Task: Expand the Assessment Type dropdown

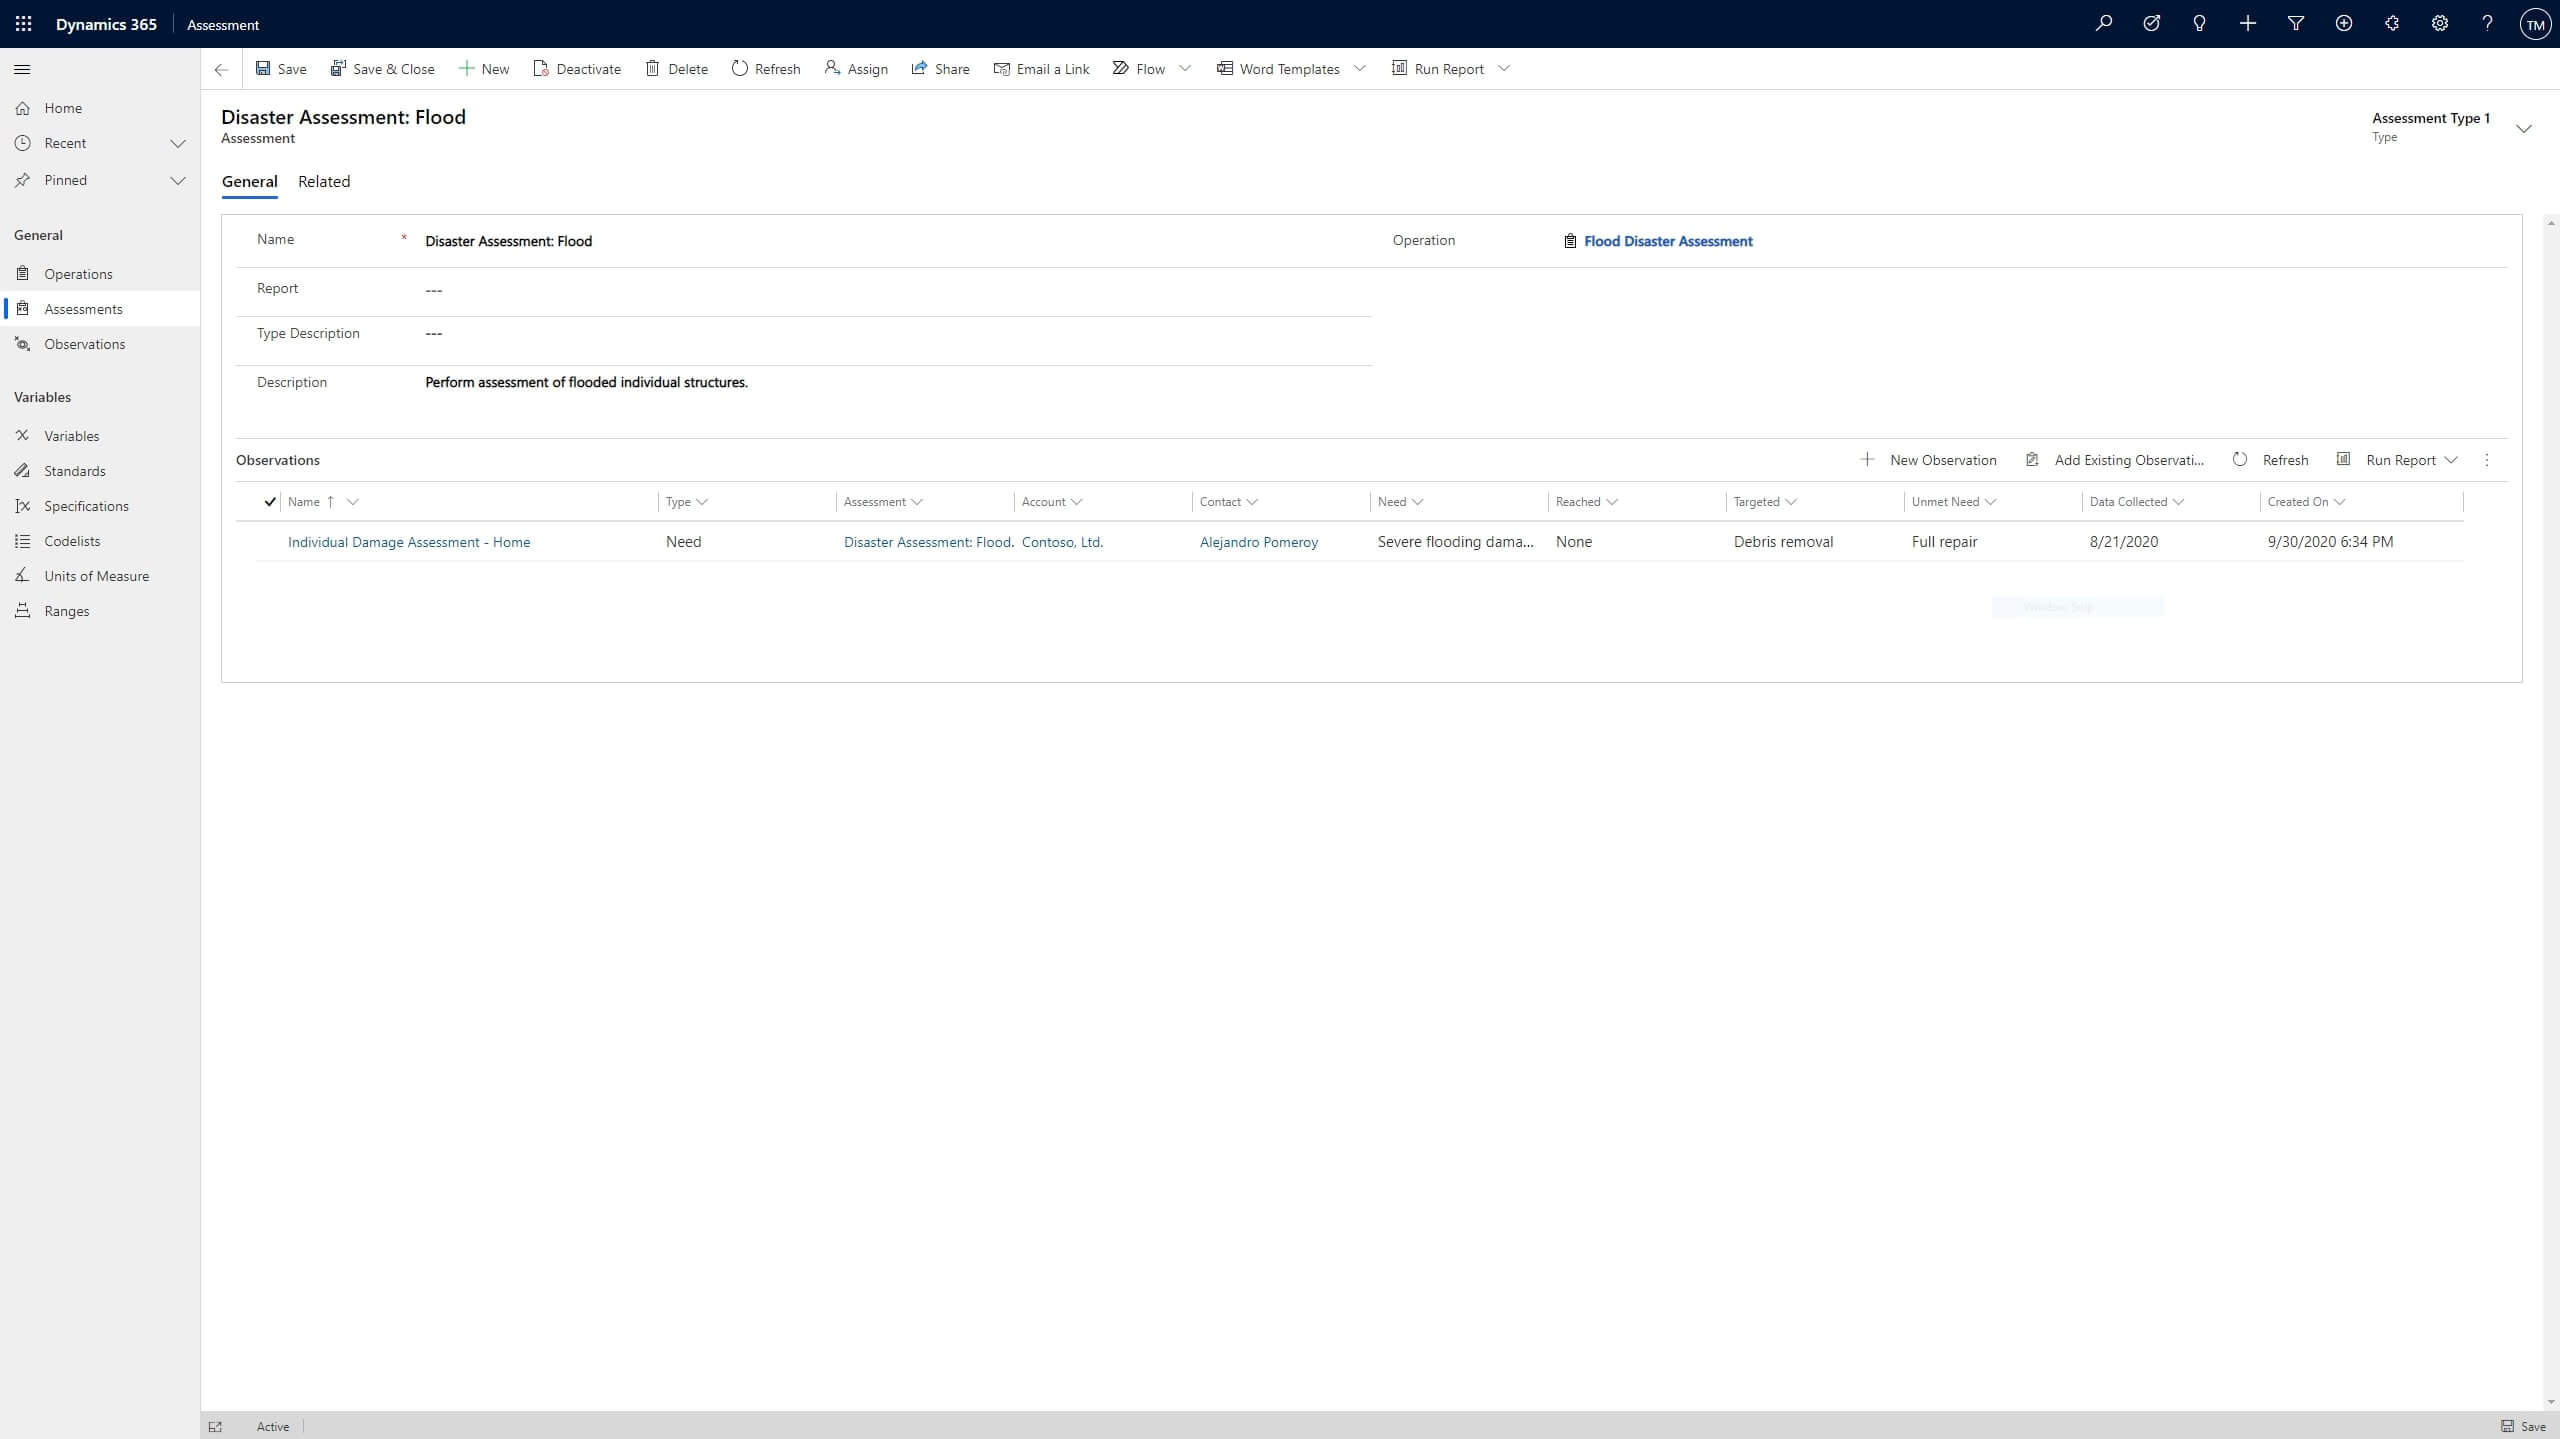Action: click(x=2527, y=127)
